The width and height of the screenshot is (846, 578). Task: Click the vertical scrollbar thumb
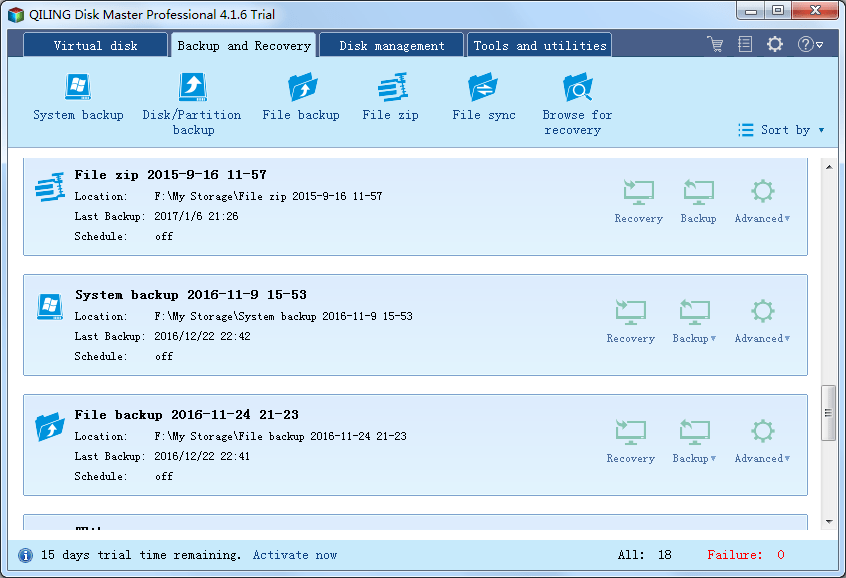829,413
